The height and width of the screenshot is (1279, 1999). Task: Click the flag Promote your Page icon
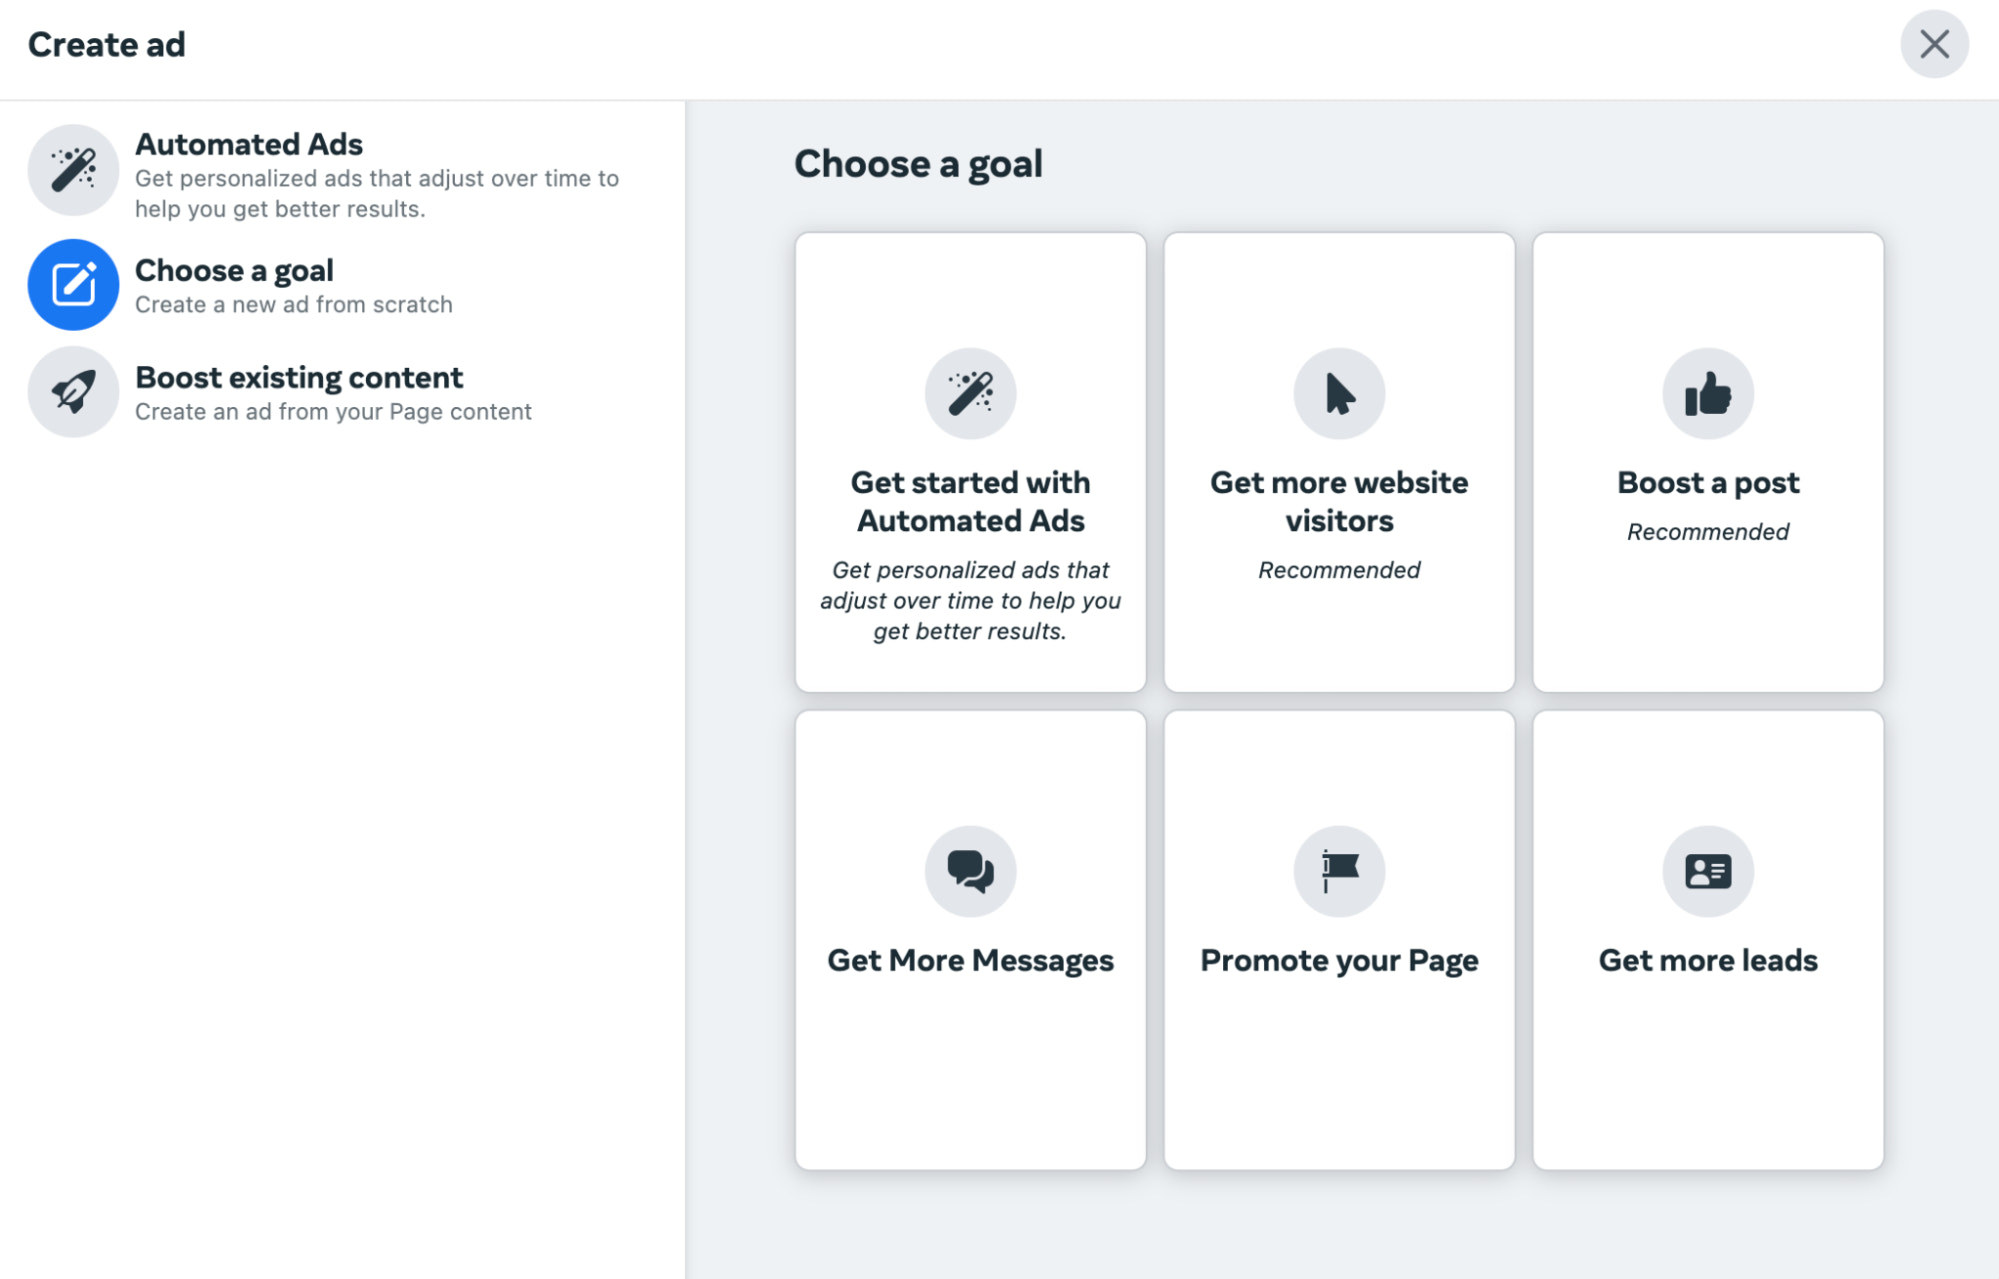click(x=1339, y=871)
